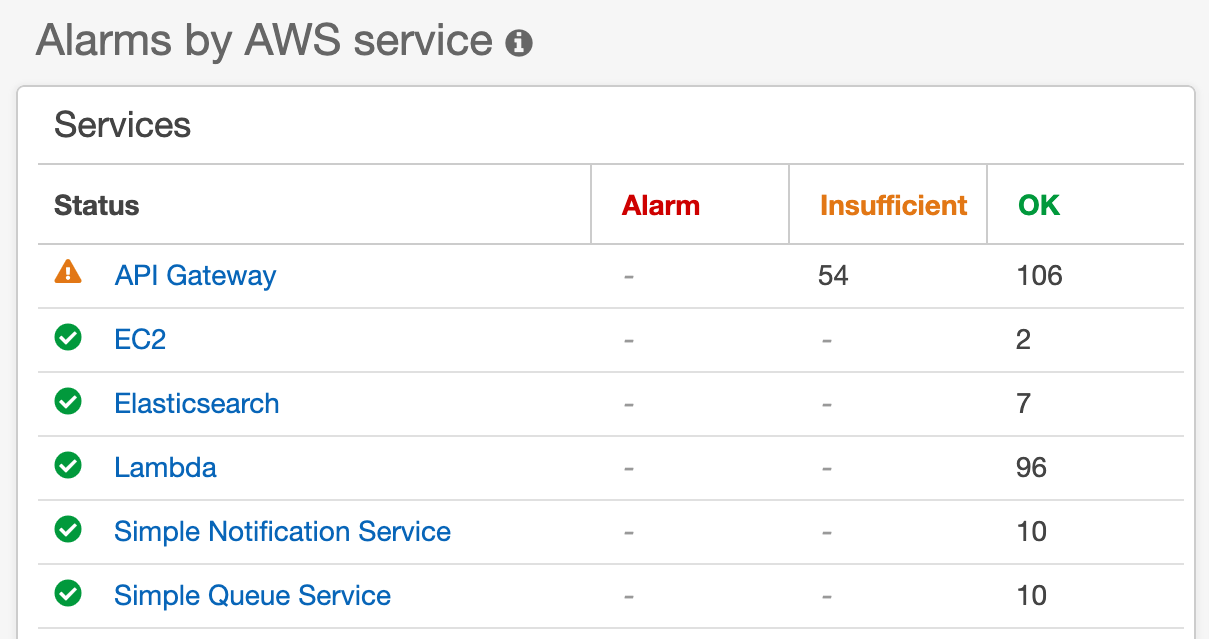Click green check icon beside Simple Notification Service
The image size is (1209, 639).
tap(68, 531)
